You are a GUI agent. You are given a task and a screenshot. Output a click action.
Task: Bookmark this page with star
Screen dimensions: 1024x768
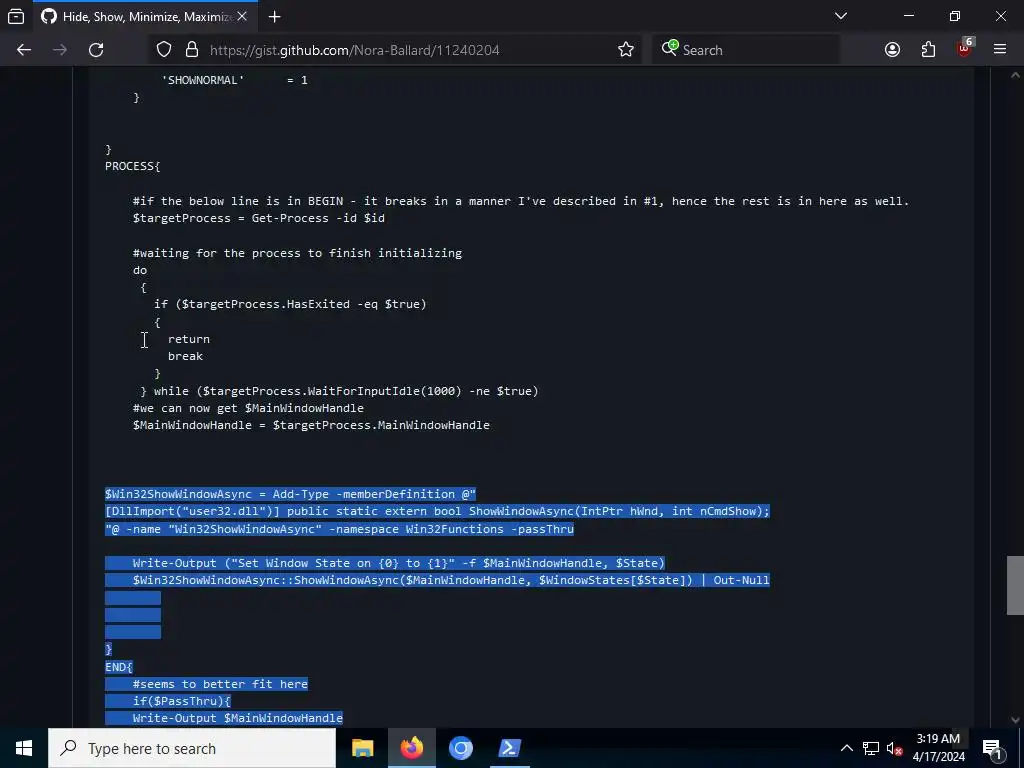pyautogui.click(x=626, y=50)
